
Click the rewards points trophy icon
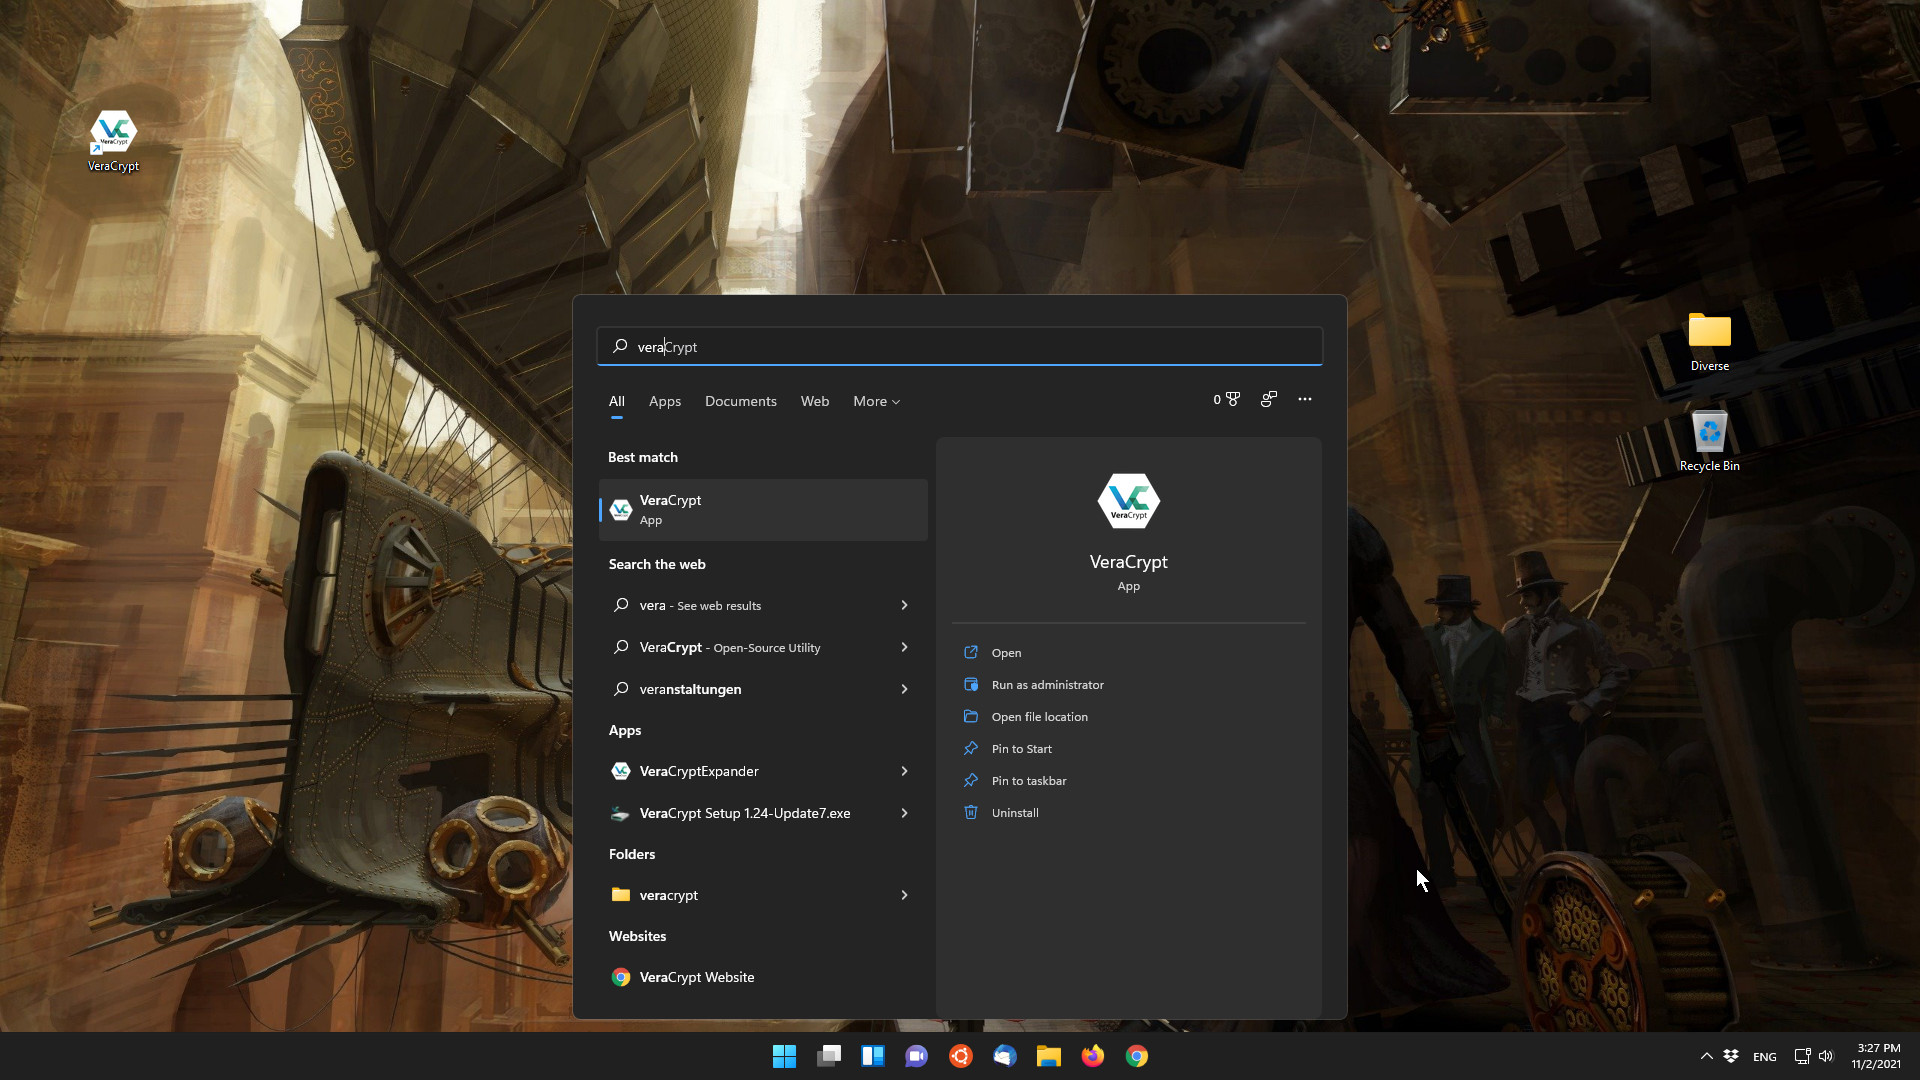1233,399
